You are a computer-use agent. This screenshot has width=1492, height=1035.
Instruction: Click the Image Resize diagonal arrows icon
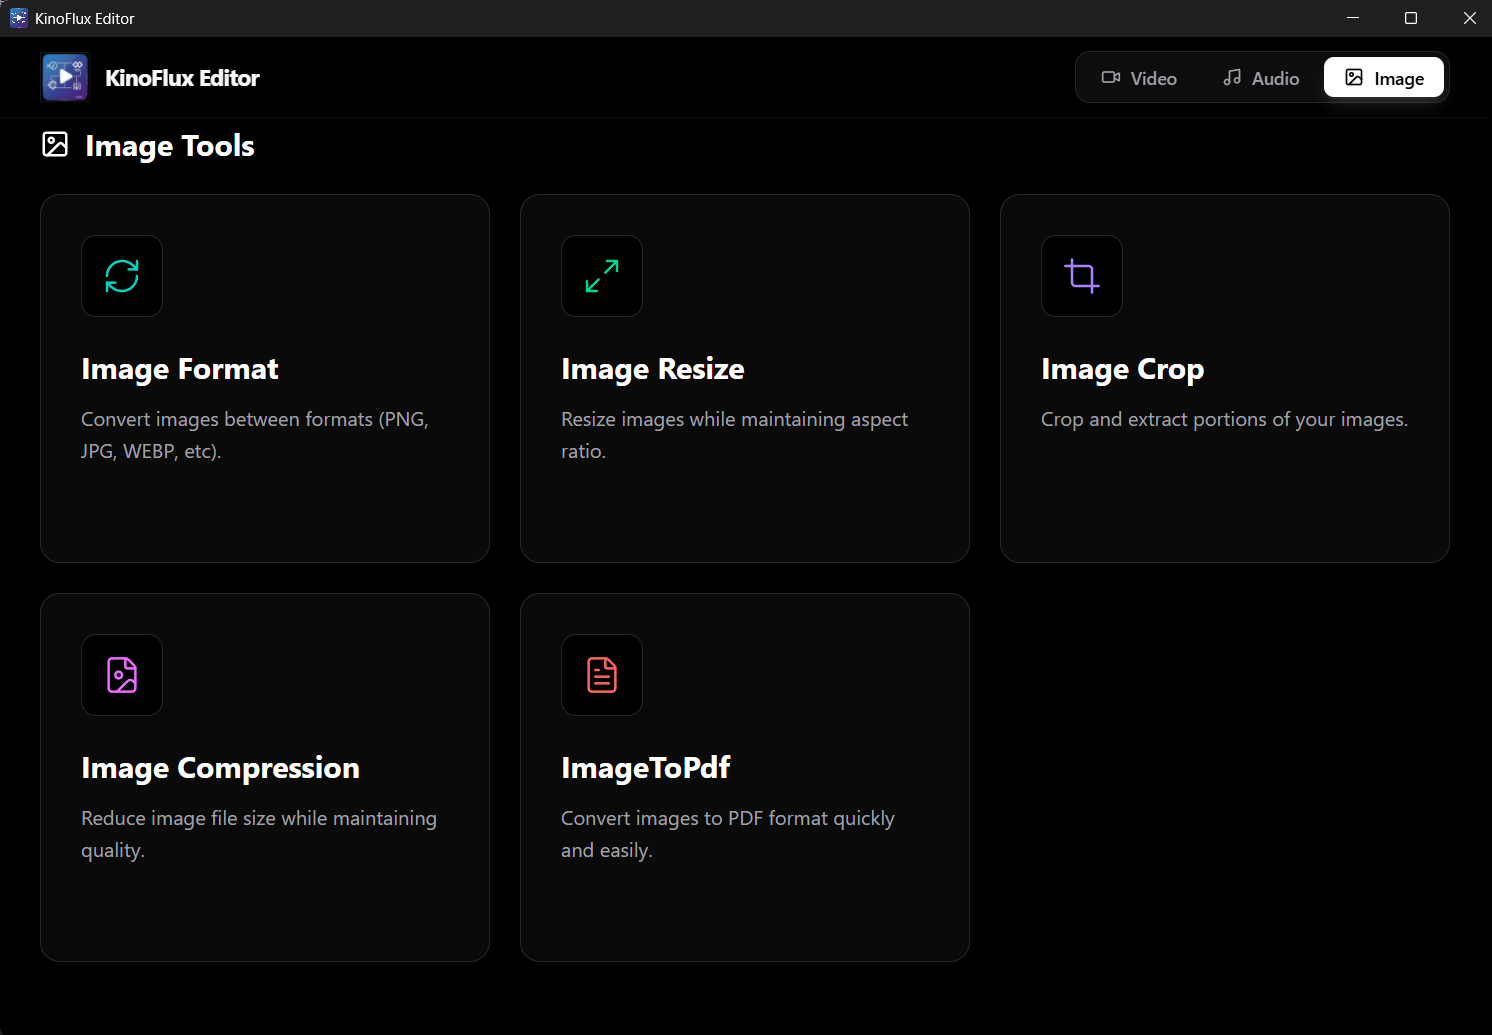coord(602,276)
